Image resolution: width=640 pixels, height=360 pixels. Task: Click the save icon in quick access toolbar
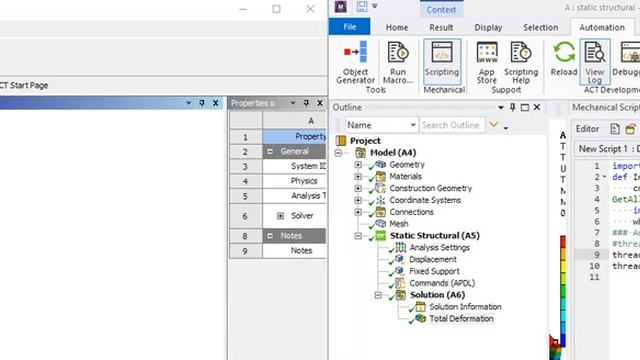(361, 7)
